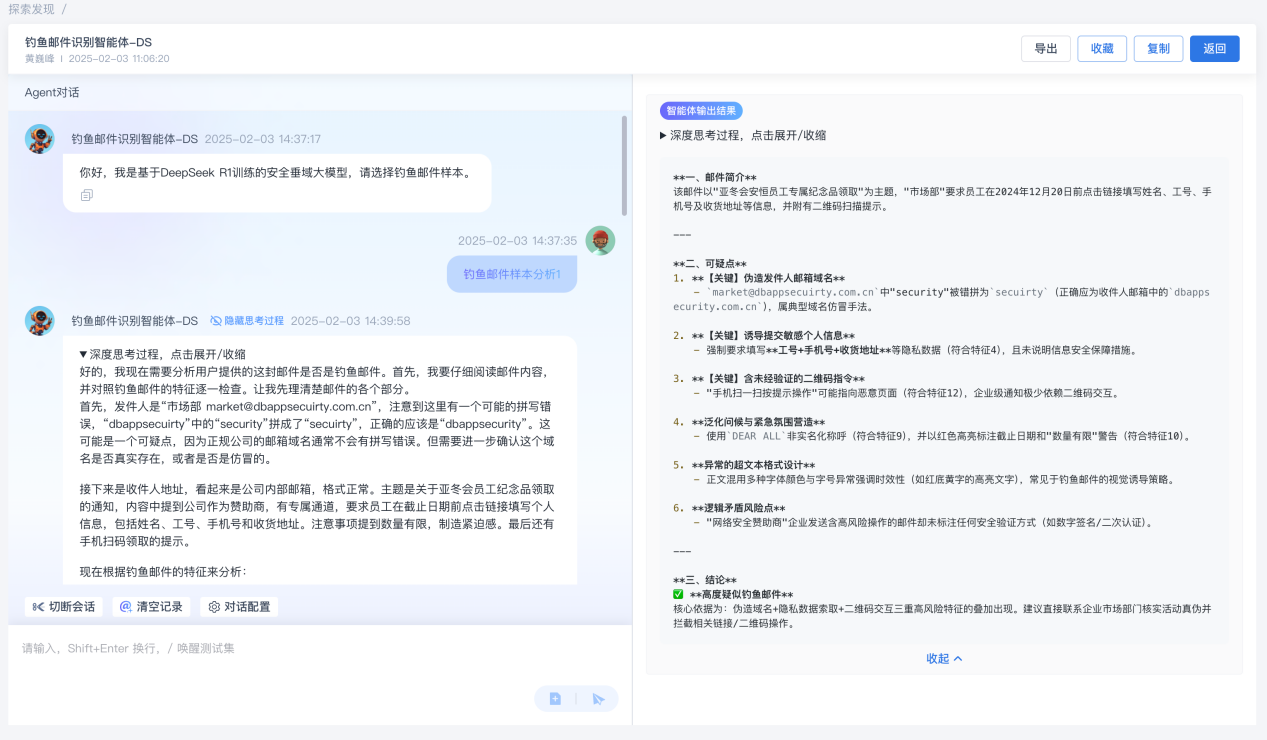The width and height of the screenshot is (1267, 740).
Task: Click the add attachment icon in input box
Action: [x=555, y=699]
